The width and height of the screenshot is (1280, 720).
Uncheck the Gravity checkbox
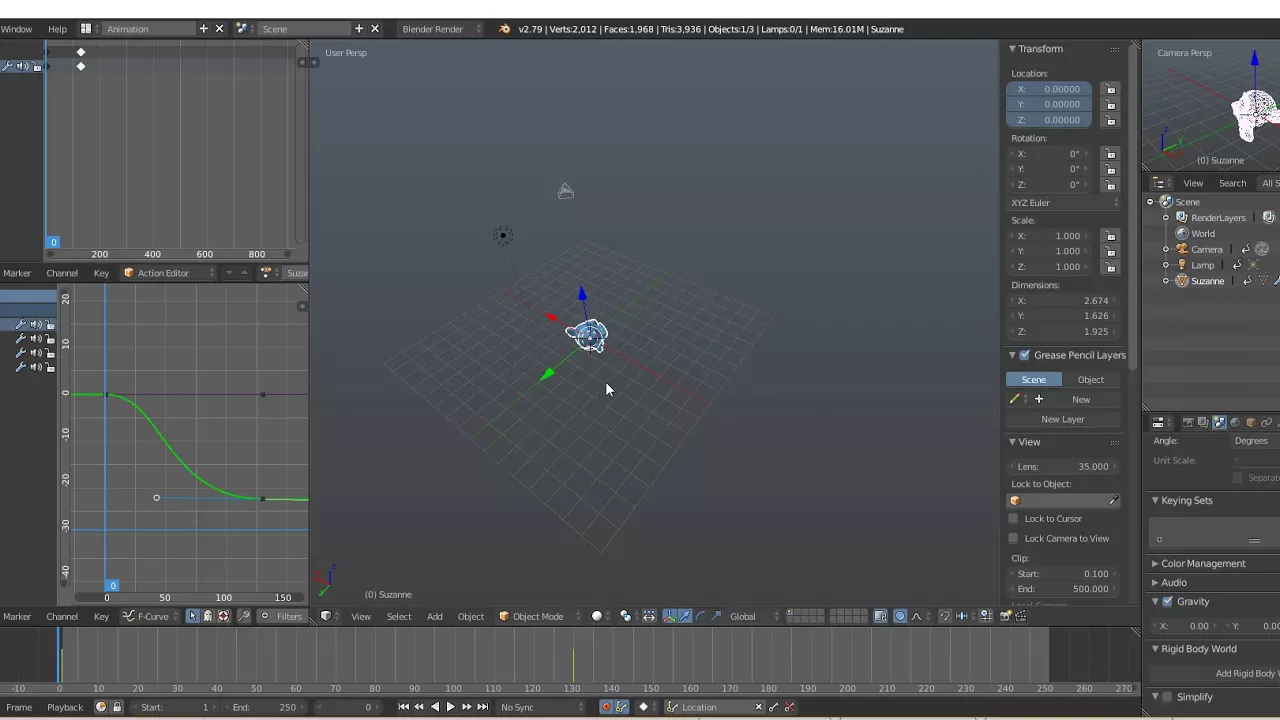(1167, 602)
